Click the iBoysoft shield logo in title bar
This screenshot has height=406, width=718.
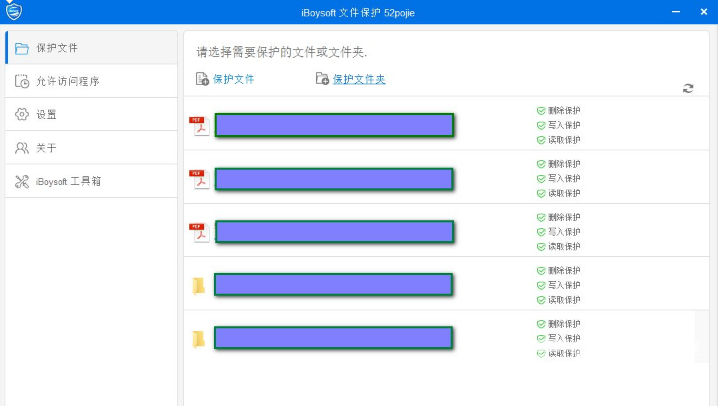(13, 11)
